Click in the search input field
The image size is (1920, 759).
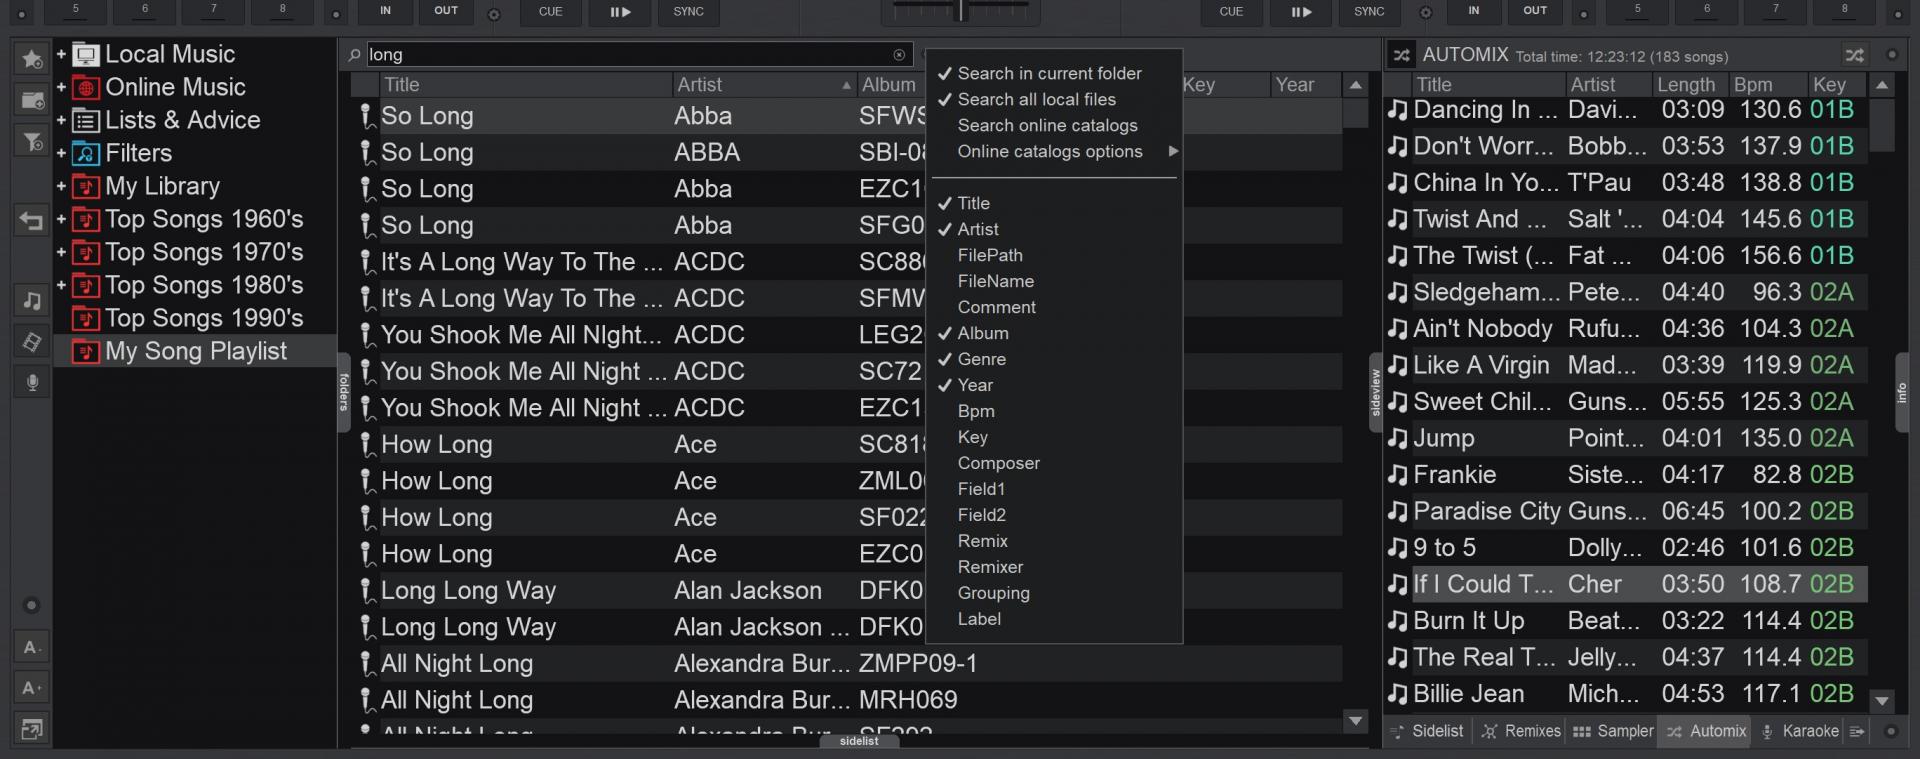click(x=628, y=55)
